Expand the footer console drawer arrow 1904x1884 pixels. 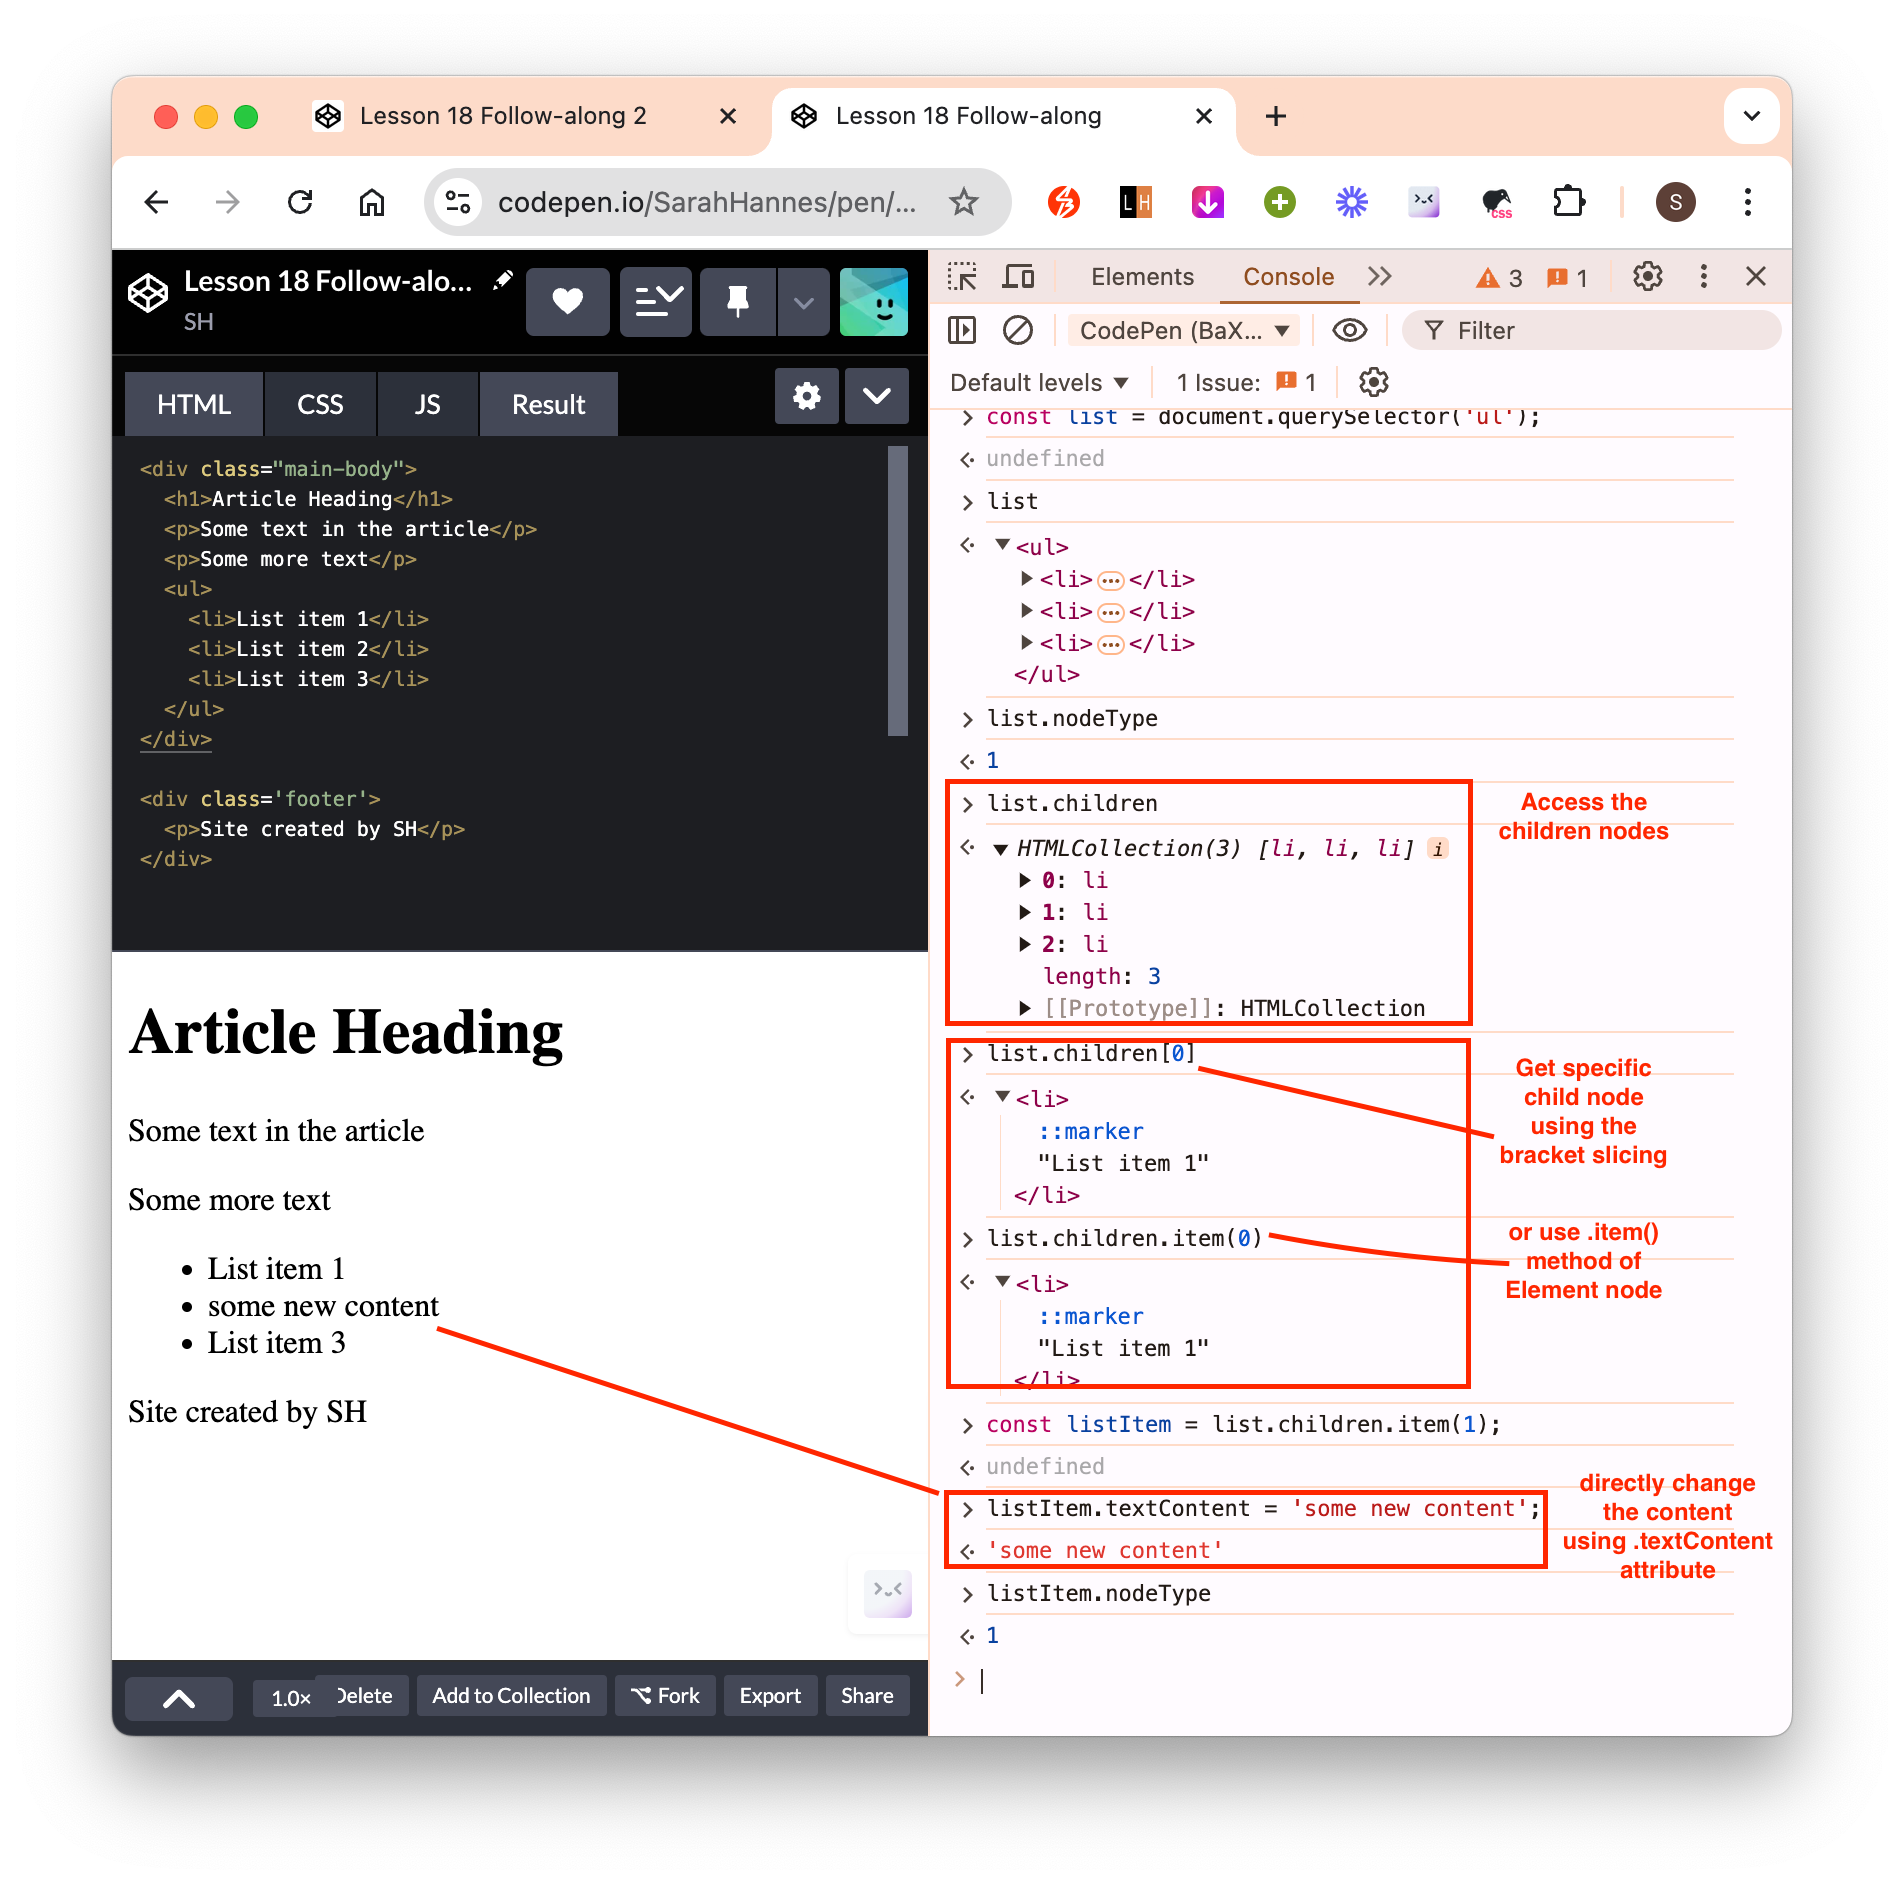179,1698
